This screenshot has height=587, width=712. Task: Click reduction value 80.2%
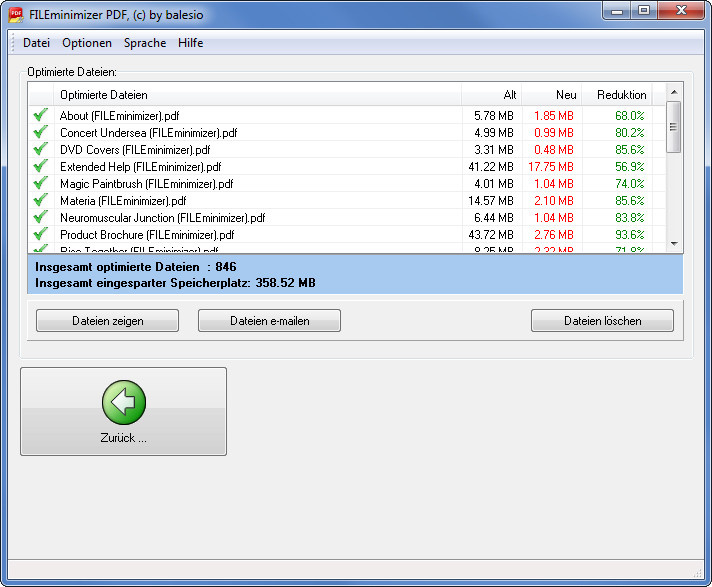pos(630,133)
